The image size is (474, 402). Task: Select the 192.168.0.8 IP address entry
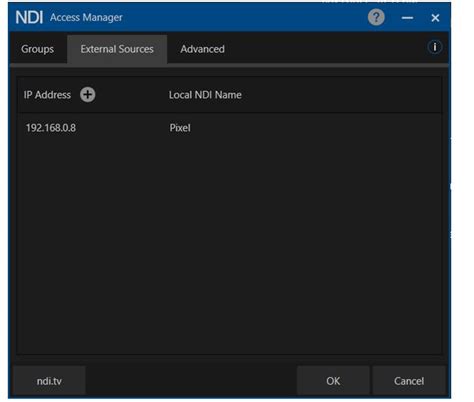pos(51,128)
